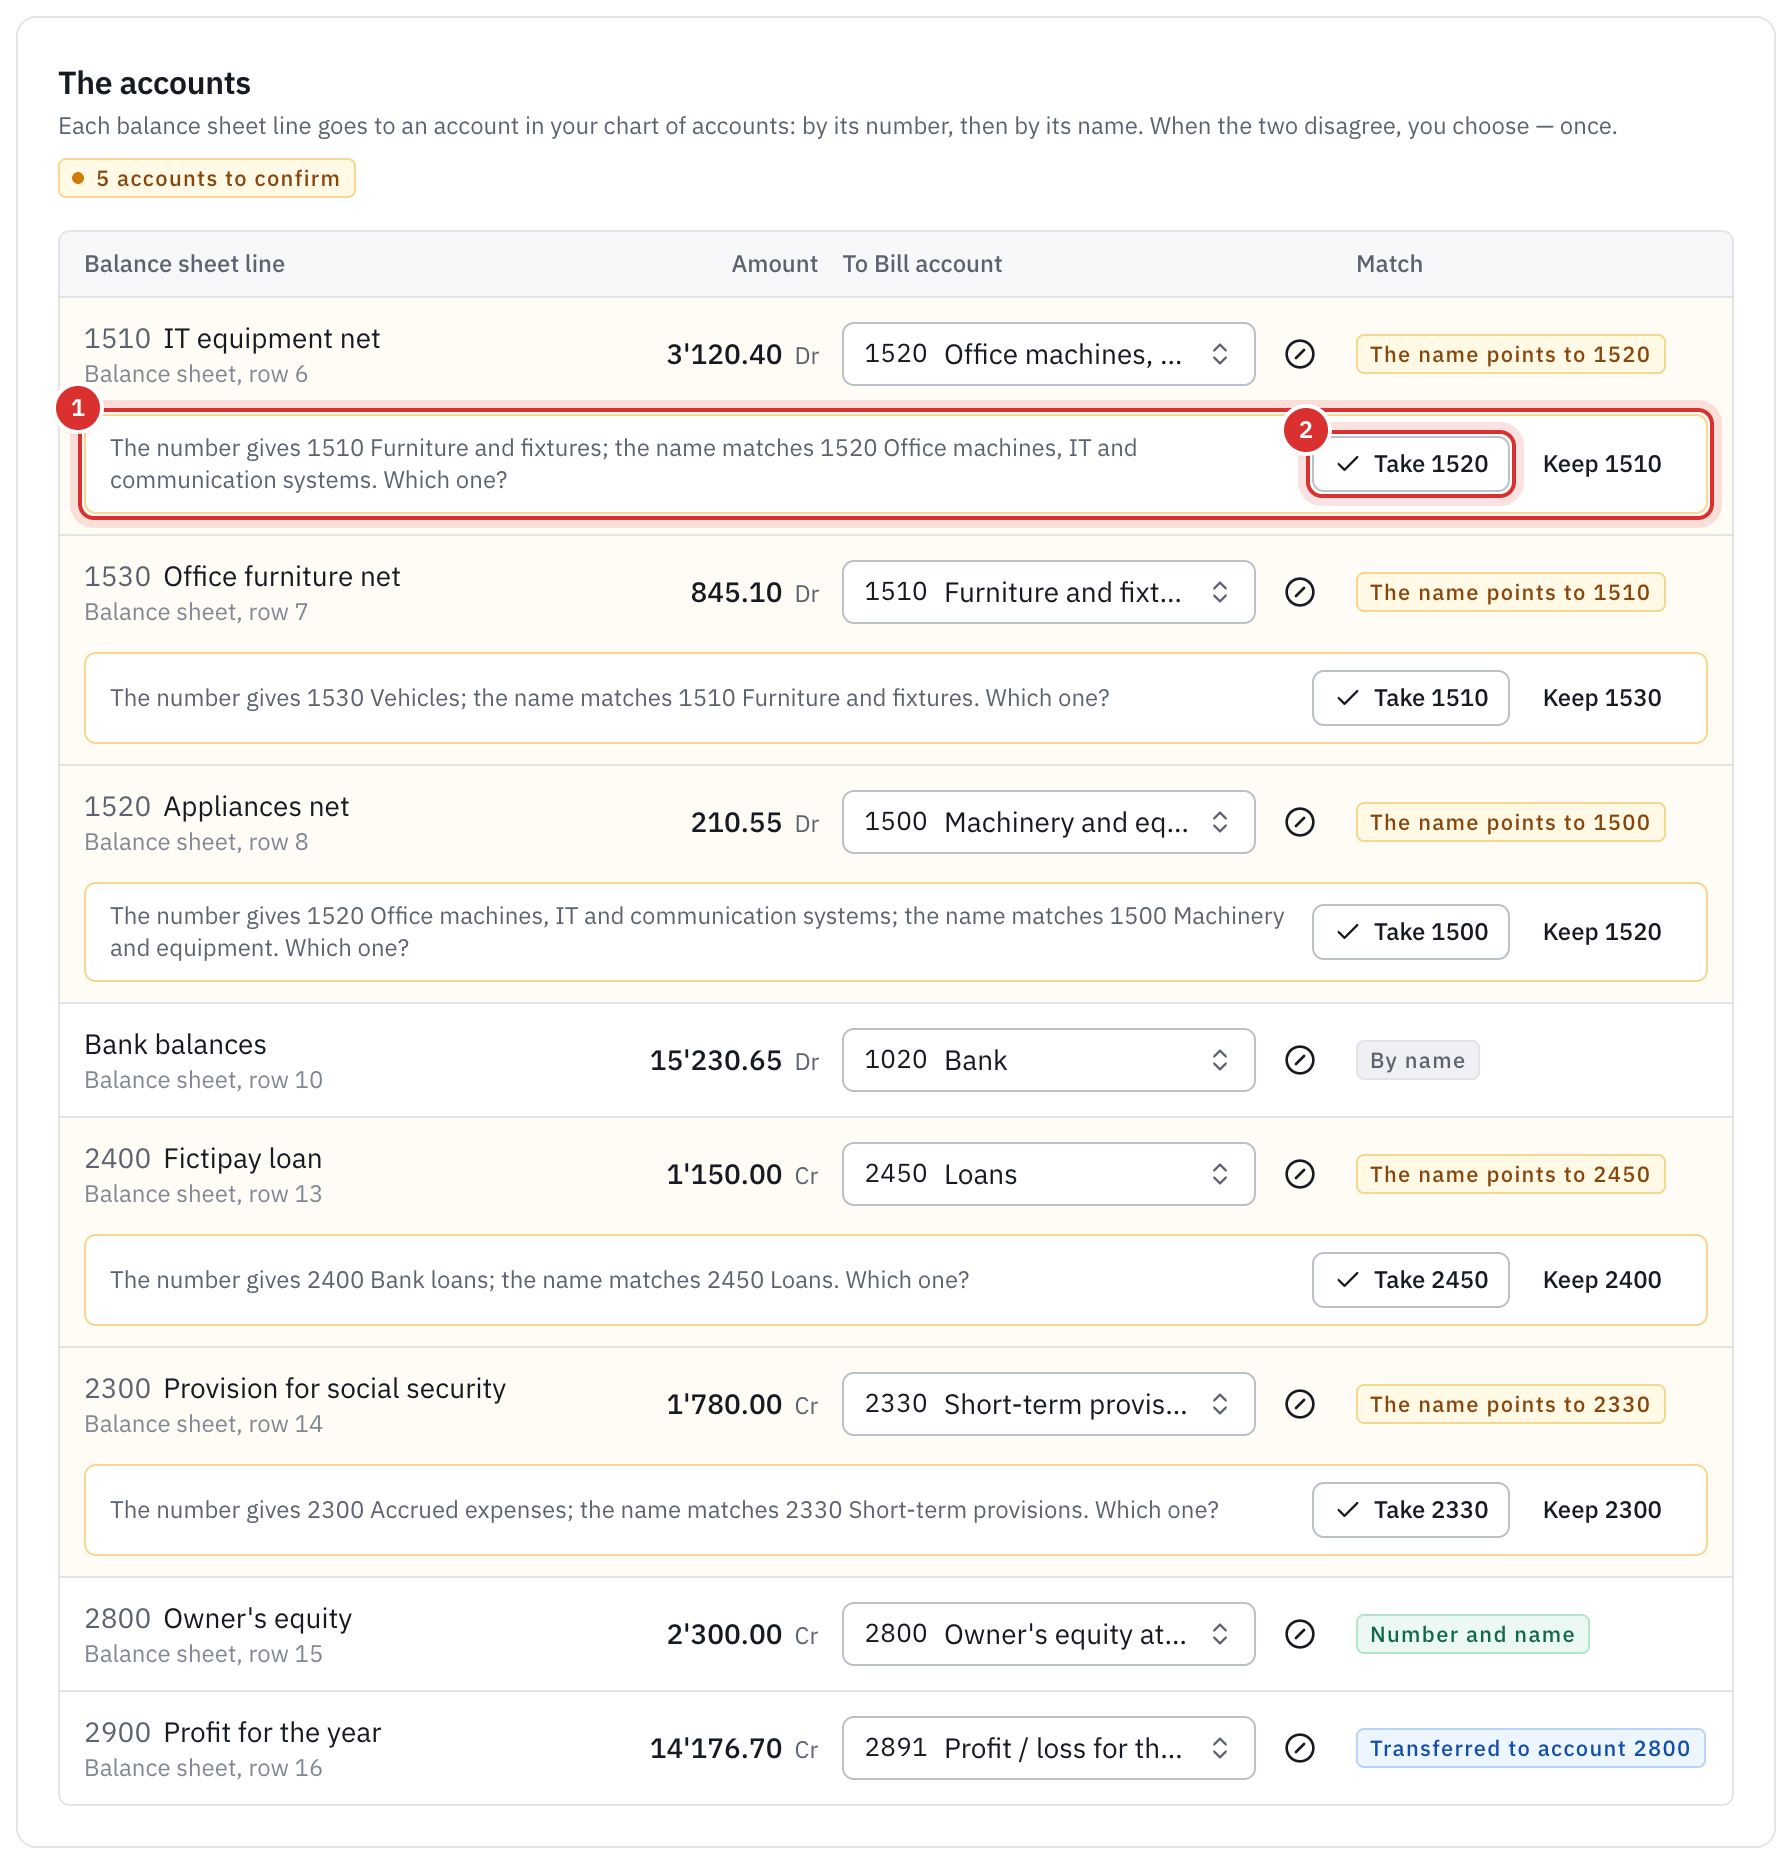Expand the 2891 Profit / loss account dropdown

click(x=1048, y=1748)
